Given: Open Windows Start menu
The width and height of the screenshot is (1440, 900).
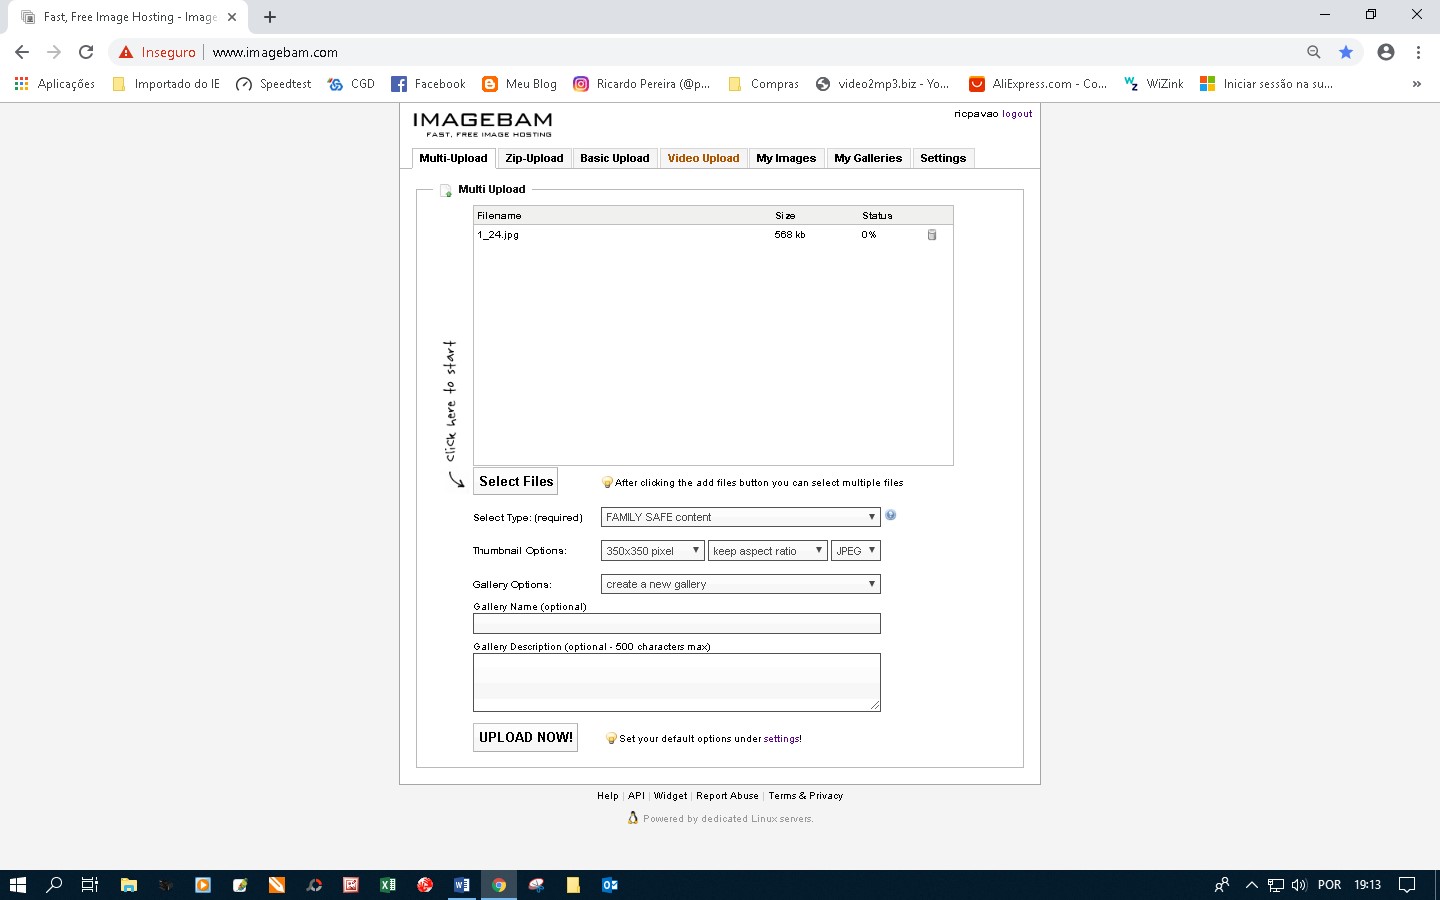Looking at the screenshot, I should pos(17,885).
